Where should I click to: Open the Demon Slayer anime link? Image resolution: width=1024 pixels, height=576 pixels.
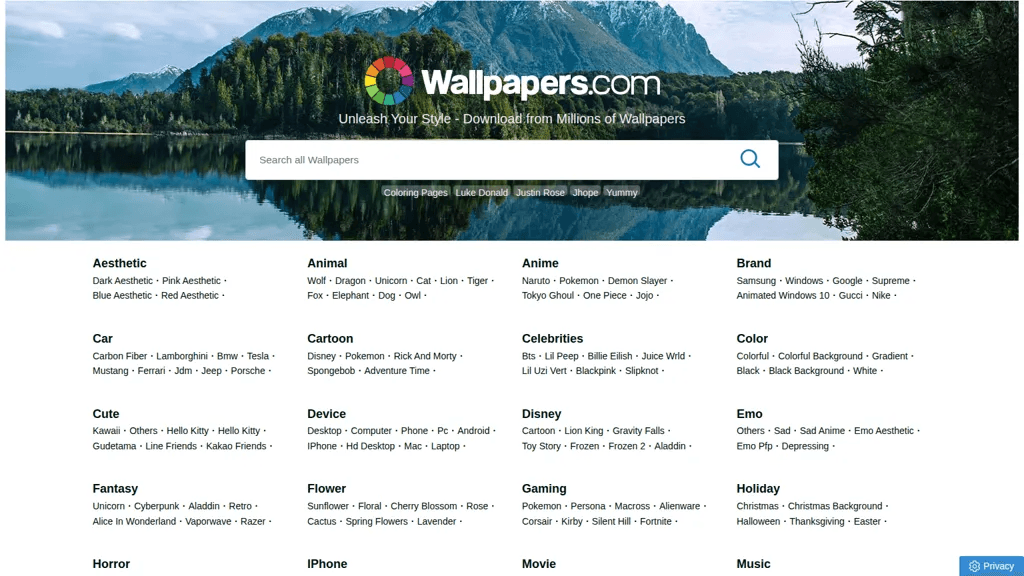pos(637,281)
